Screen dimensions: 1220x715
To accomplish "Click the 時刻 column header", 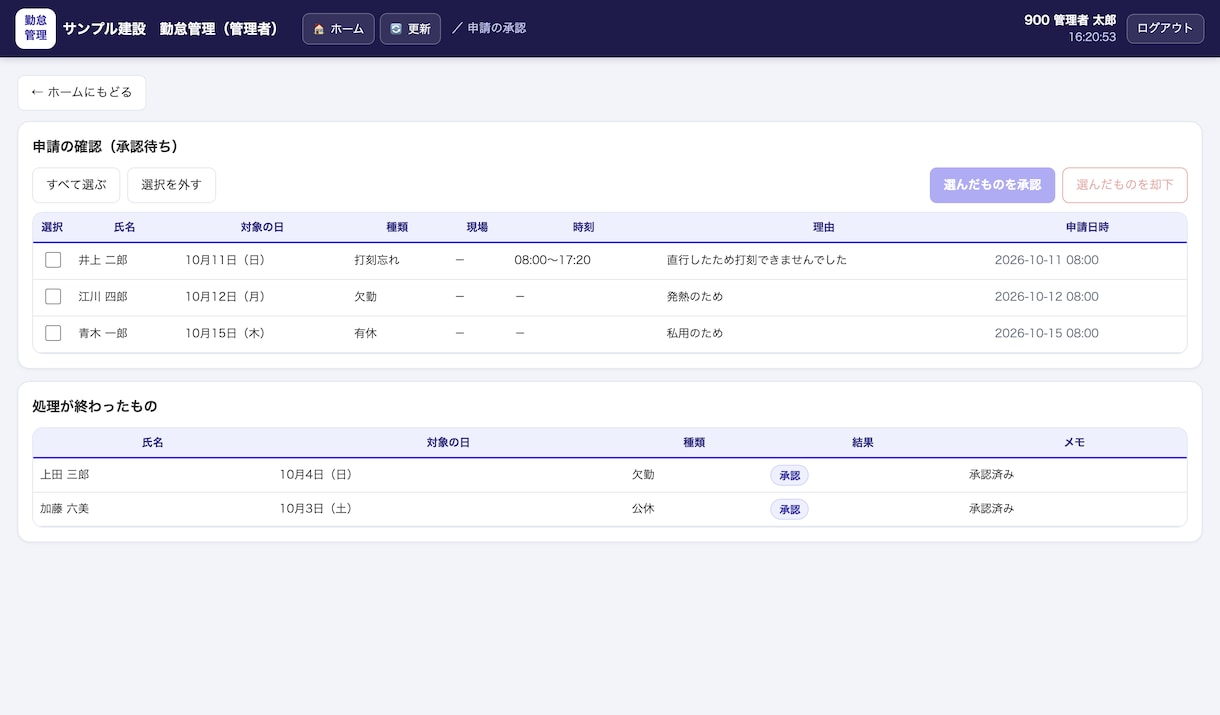I will 583,227.
